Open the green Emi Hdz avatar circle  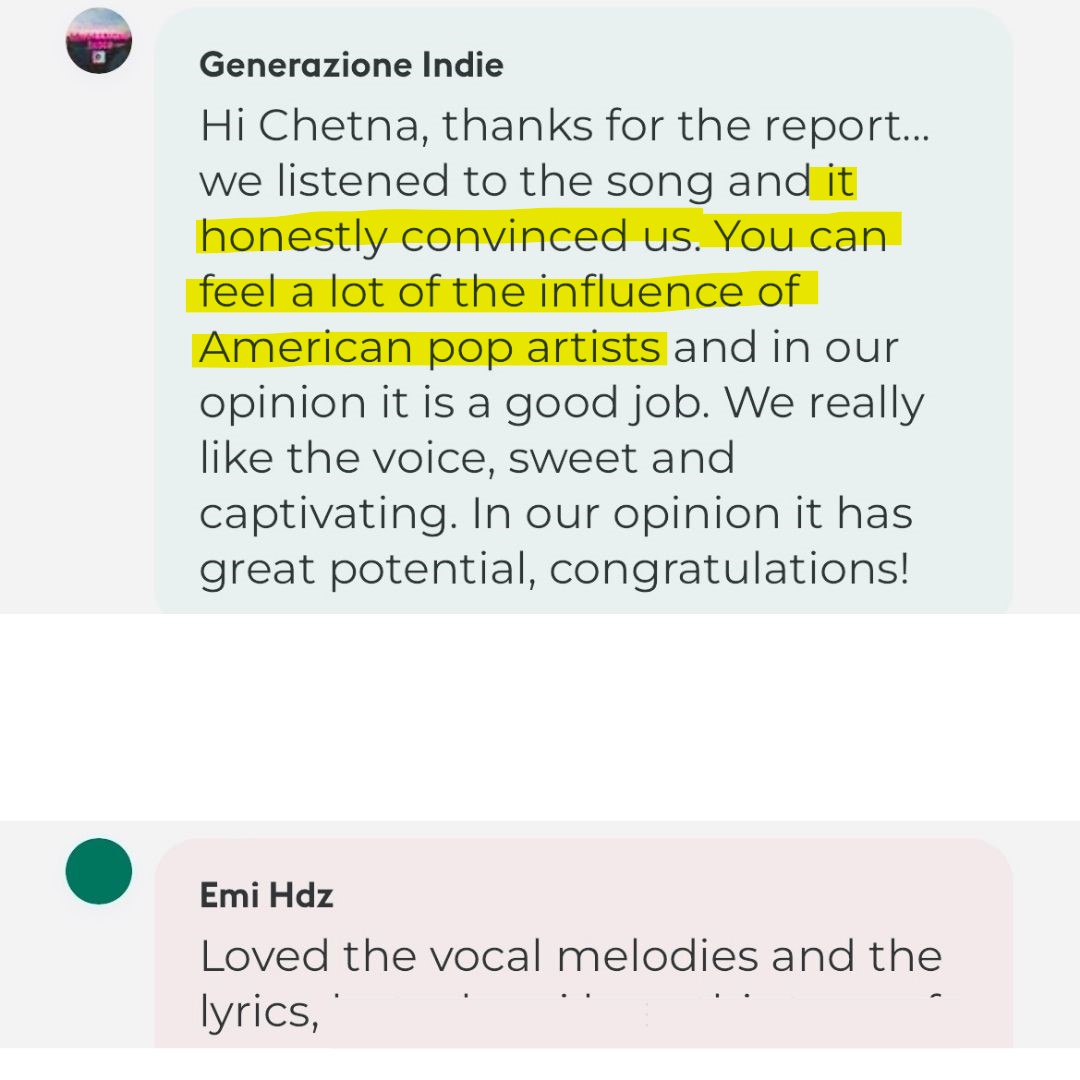98,871
